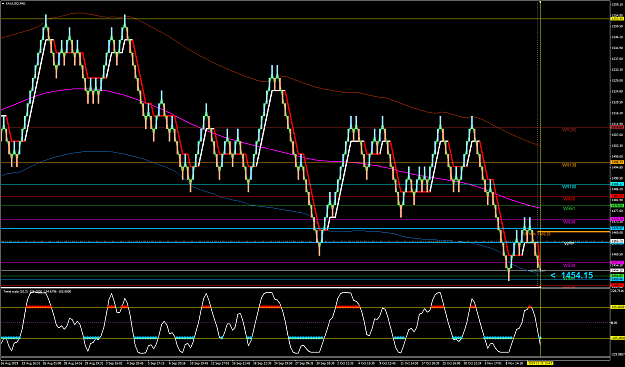Click the bright green price tag beside the green level

(x=617, y=206)
